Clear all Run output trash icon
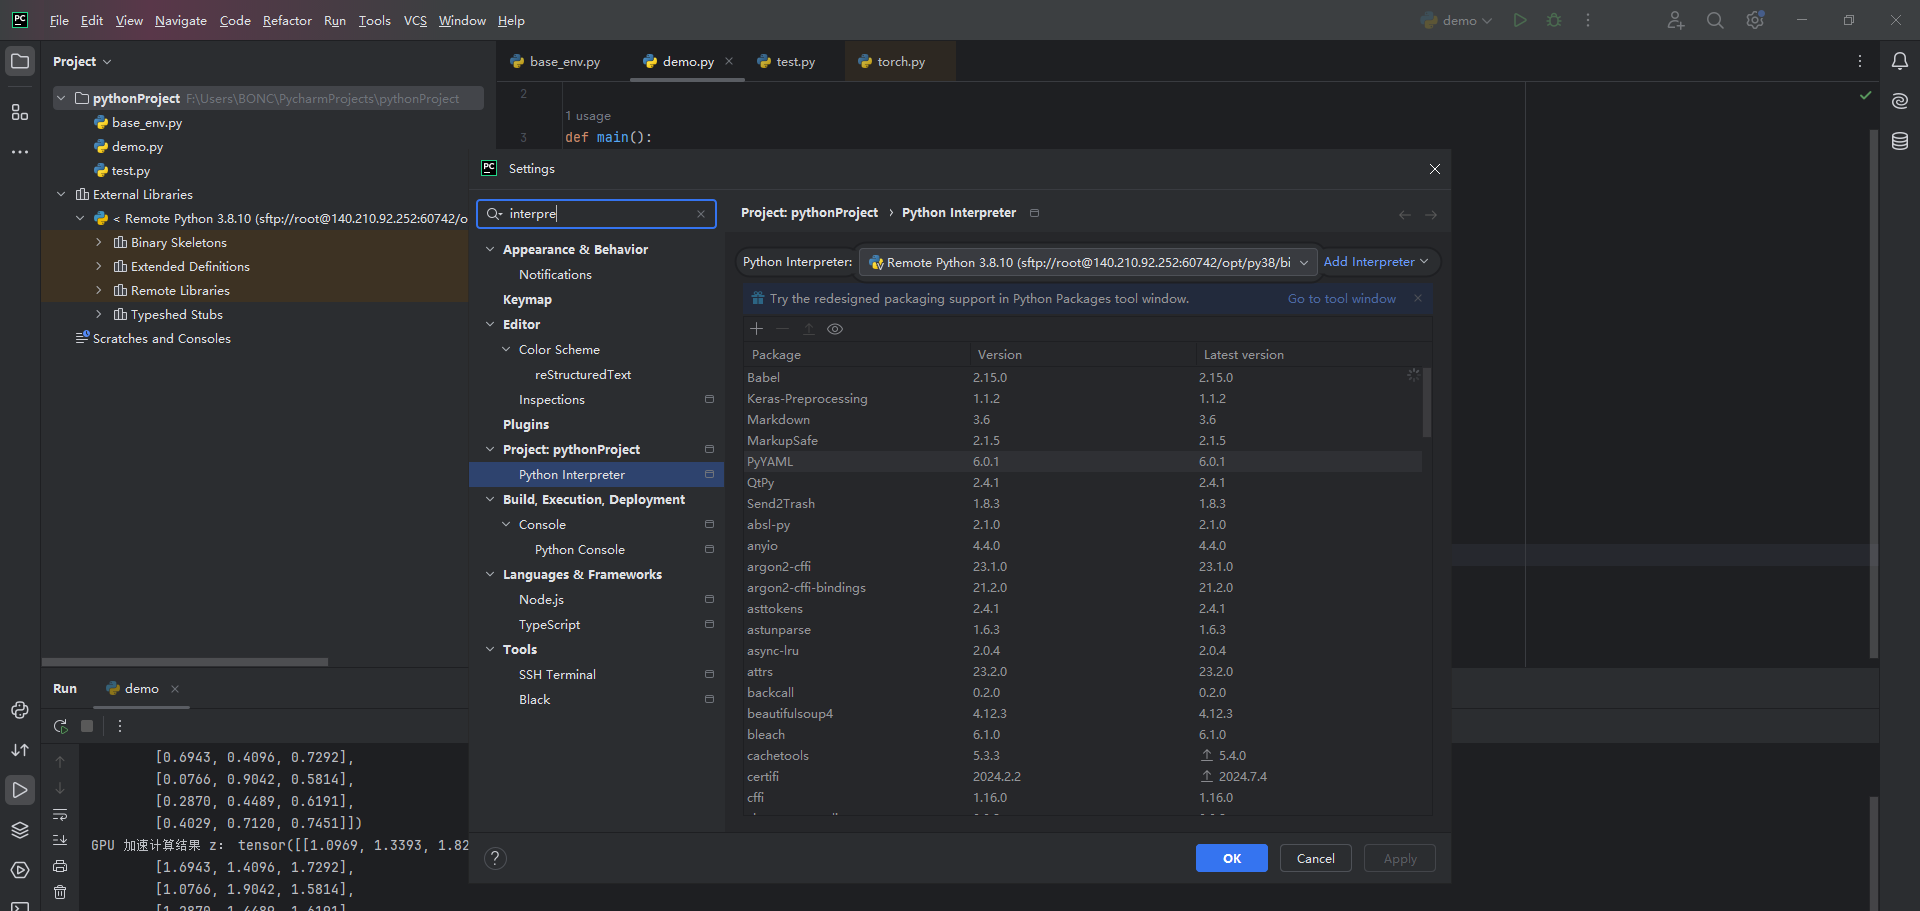Screen dimensions: 1920x911 coord(60,892)
